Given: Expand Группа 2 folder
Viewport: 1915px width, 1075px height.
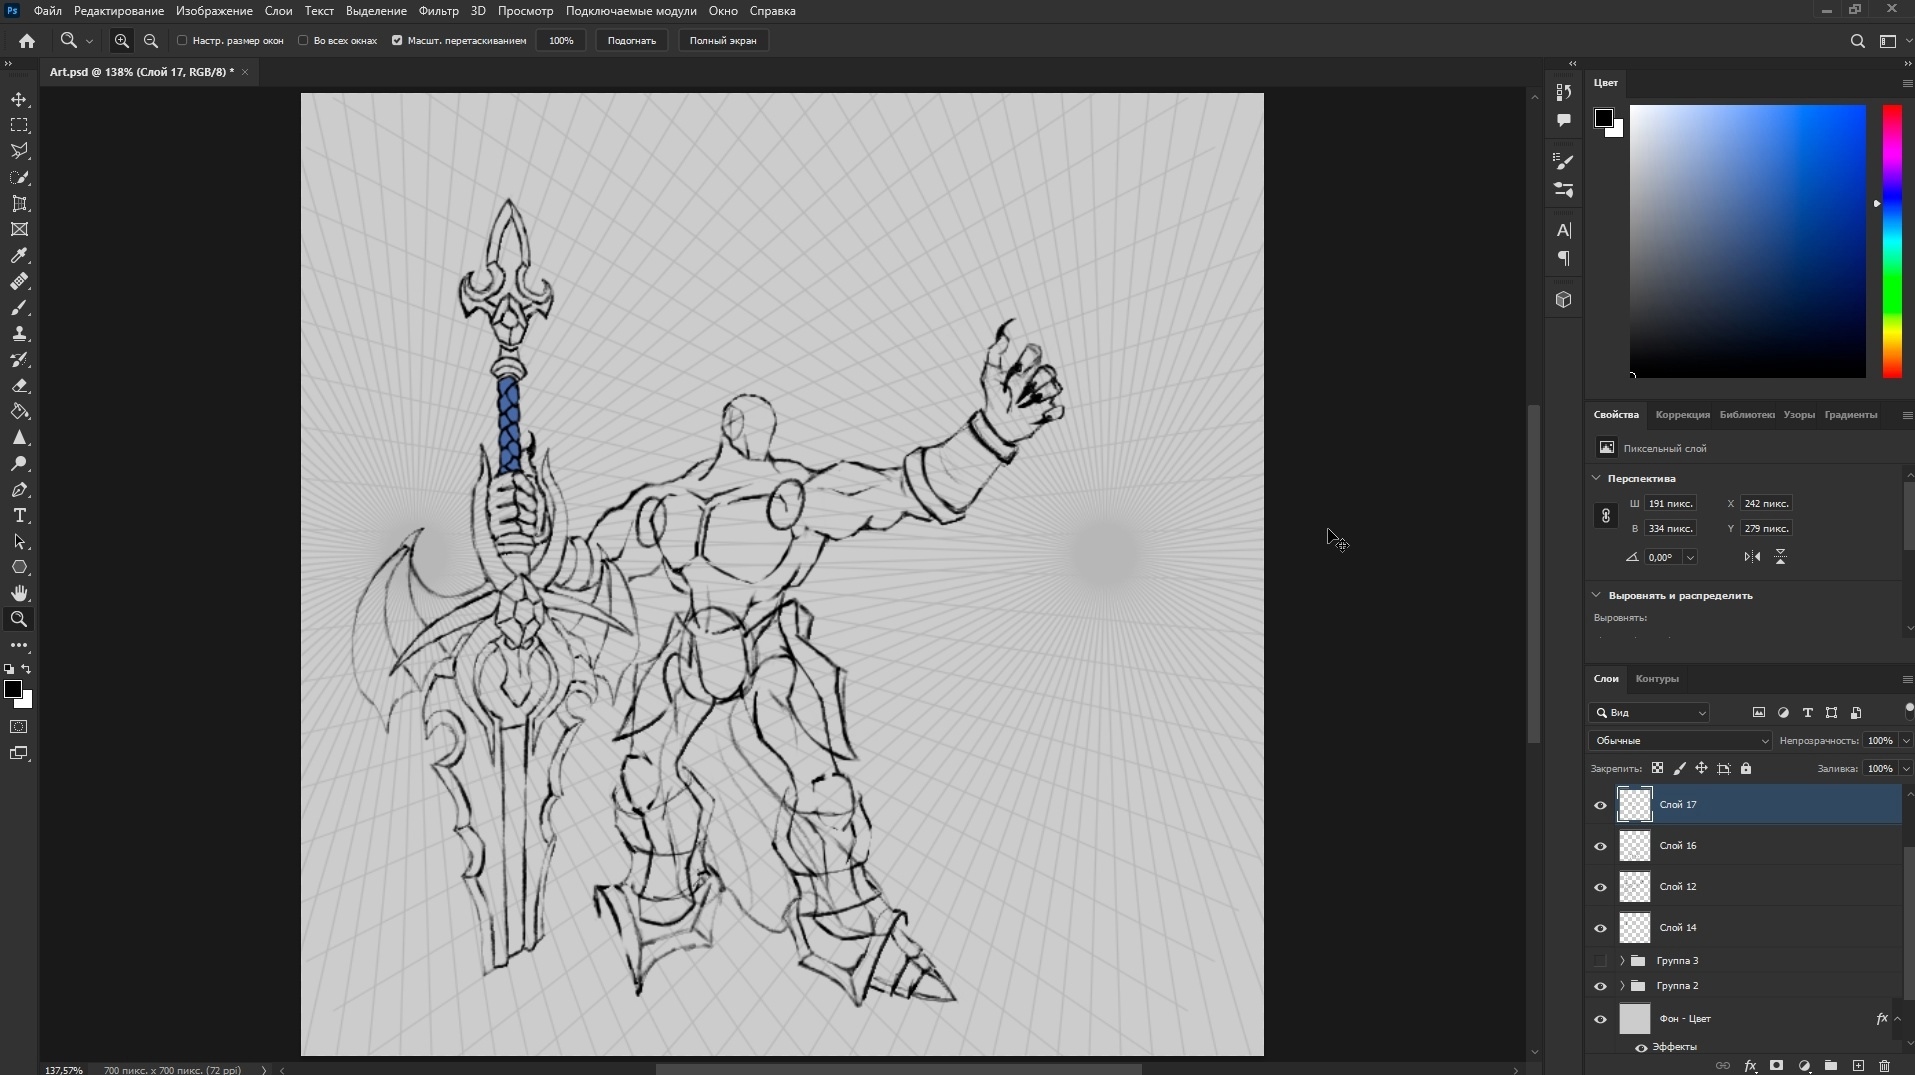Looking at the screenshot, I should pos(1622,986).
